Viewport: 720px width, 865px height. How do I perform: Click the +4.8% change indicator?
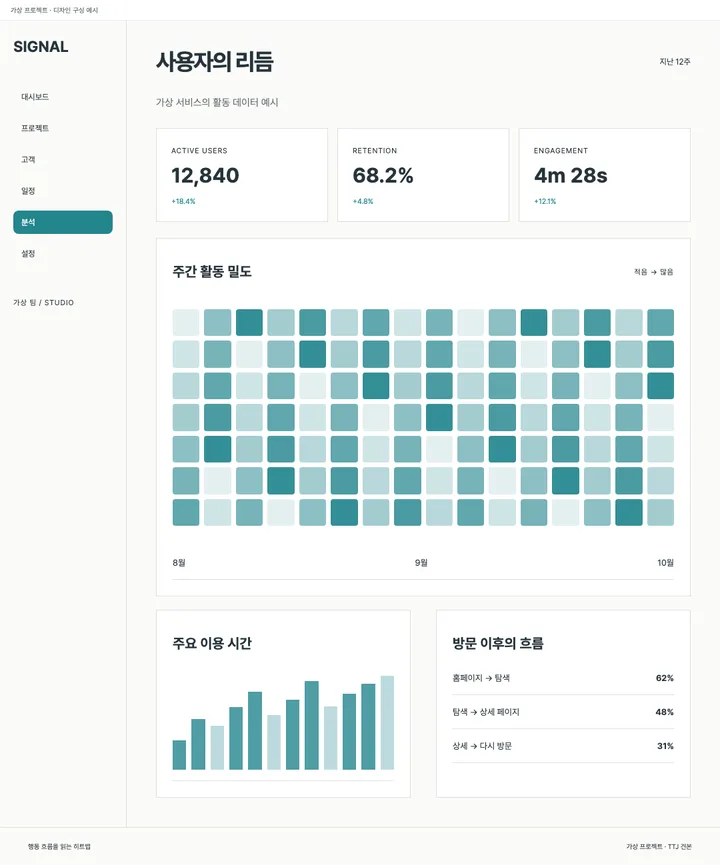point(363,201)
